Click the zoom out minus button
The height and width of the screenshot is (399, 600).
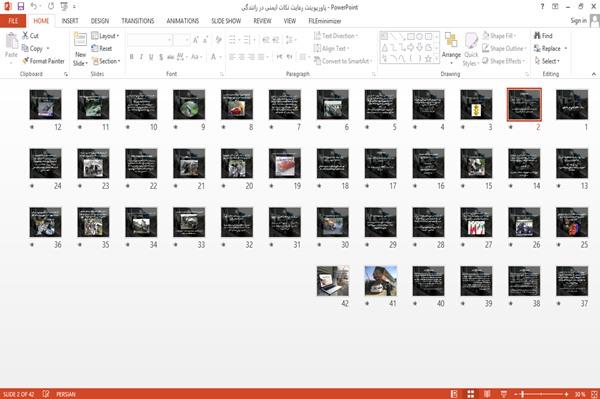click(x=515, y=394)
